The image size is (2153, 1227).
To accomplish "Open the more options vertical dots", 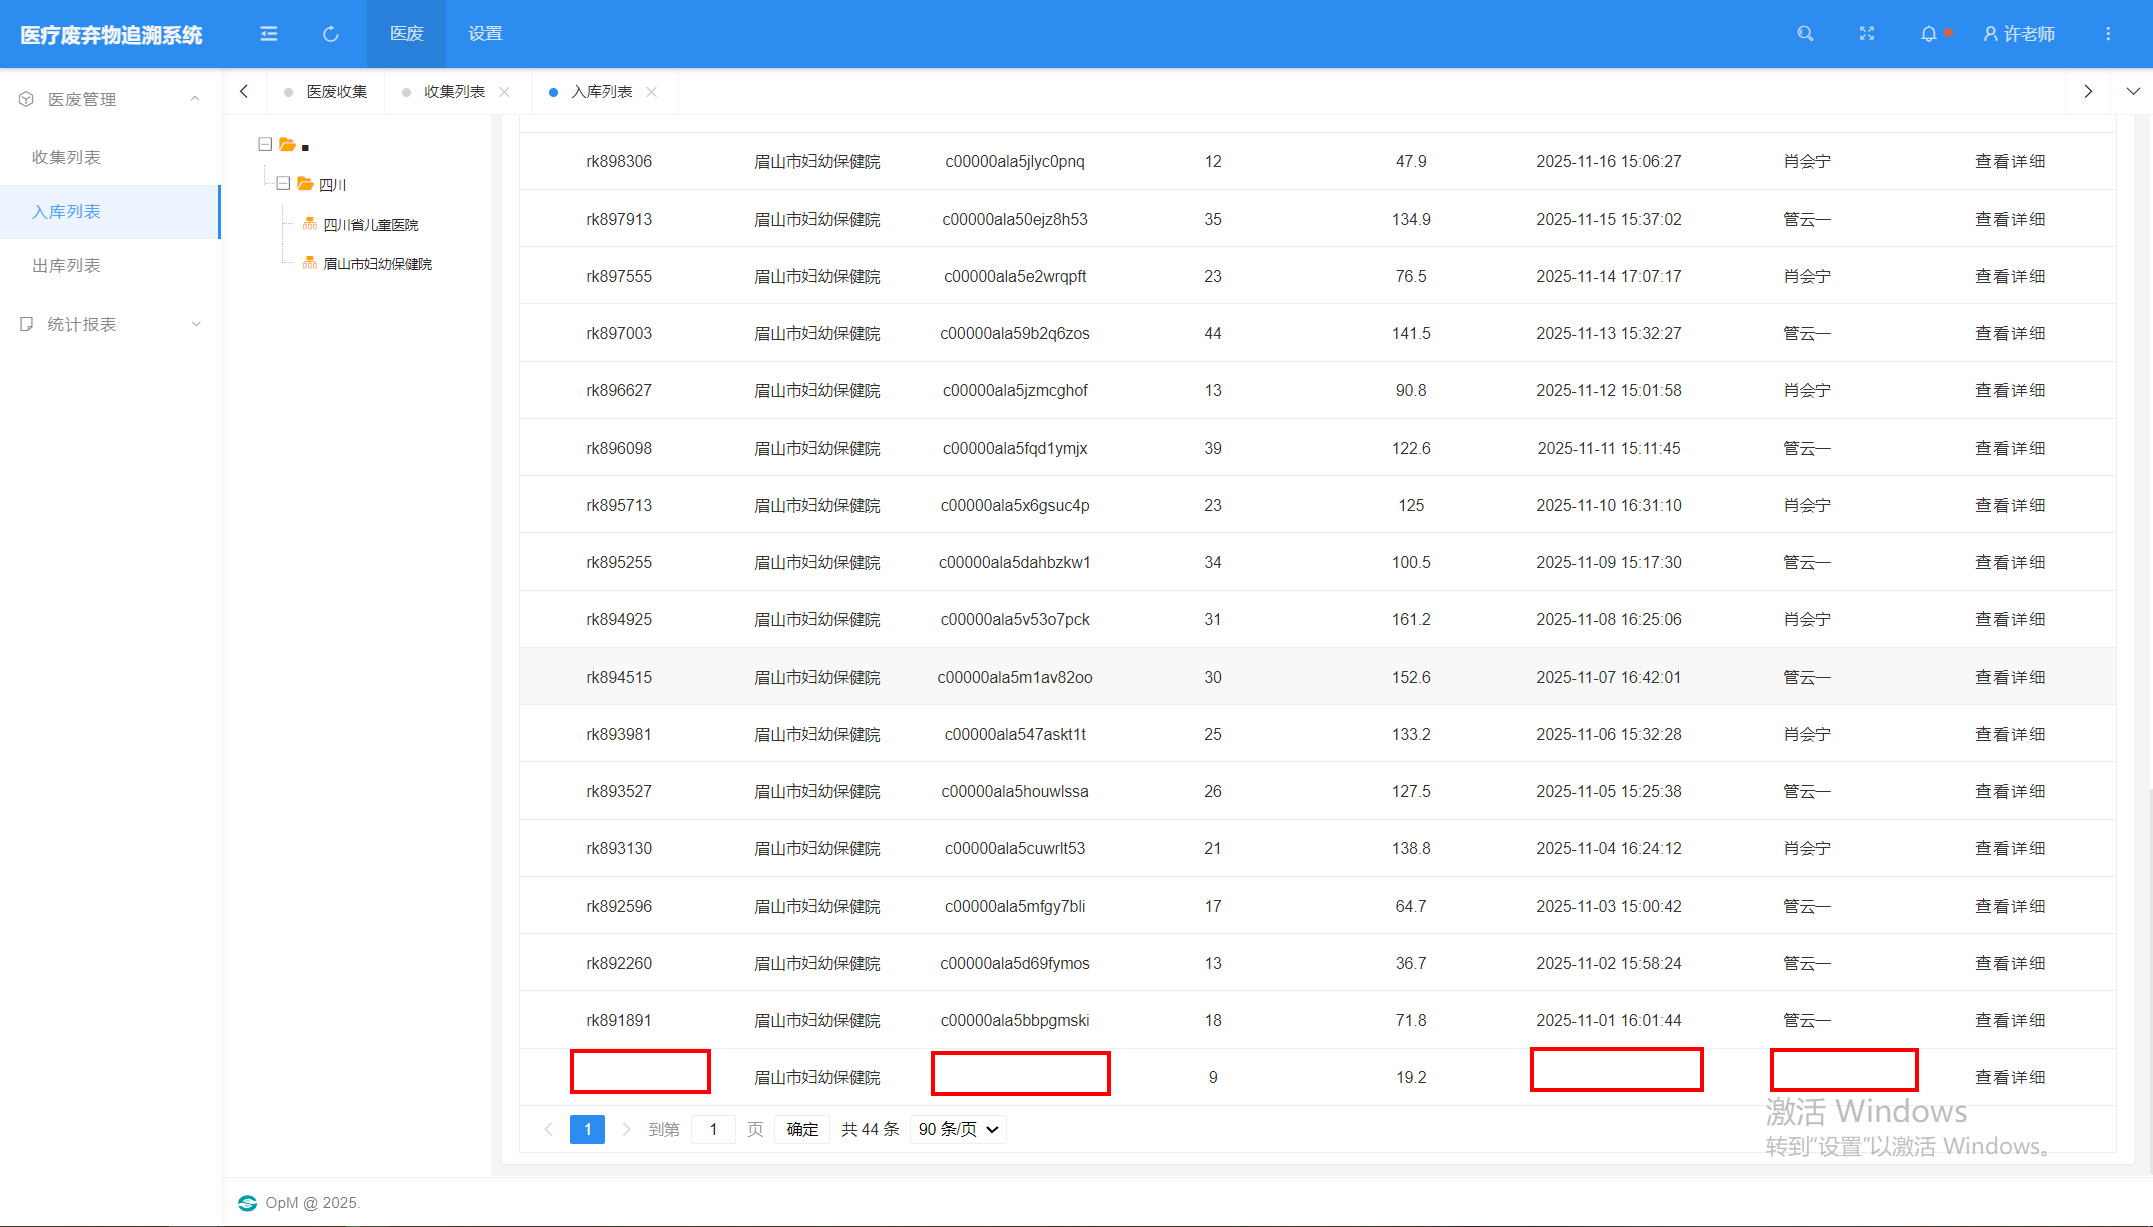I will (x=2108, y=33).
